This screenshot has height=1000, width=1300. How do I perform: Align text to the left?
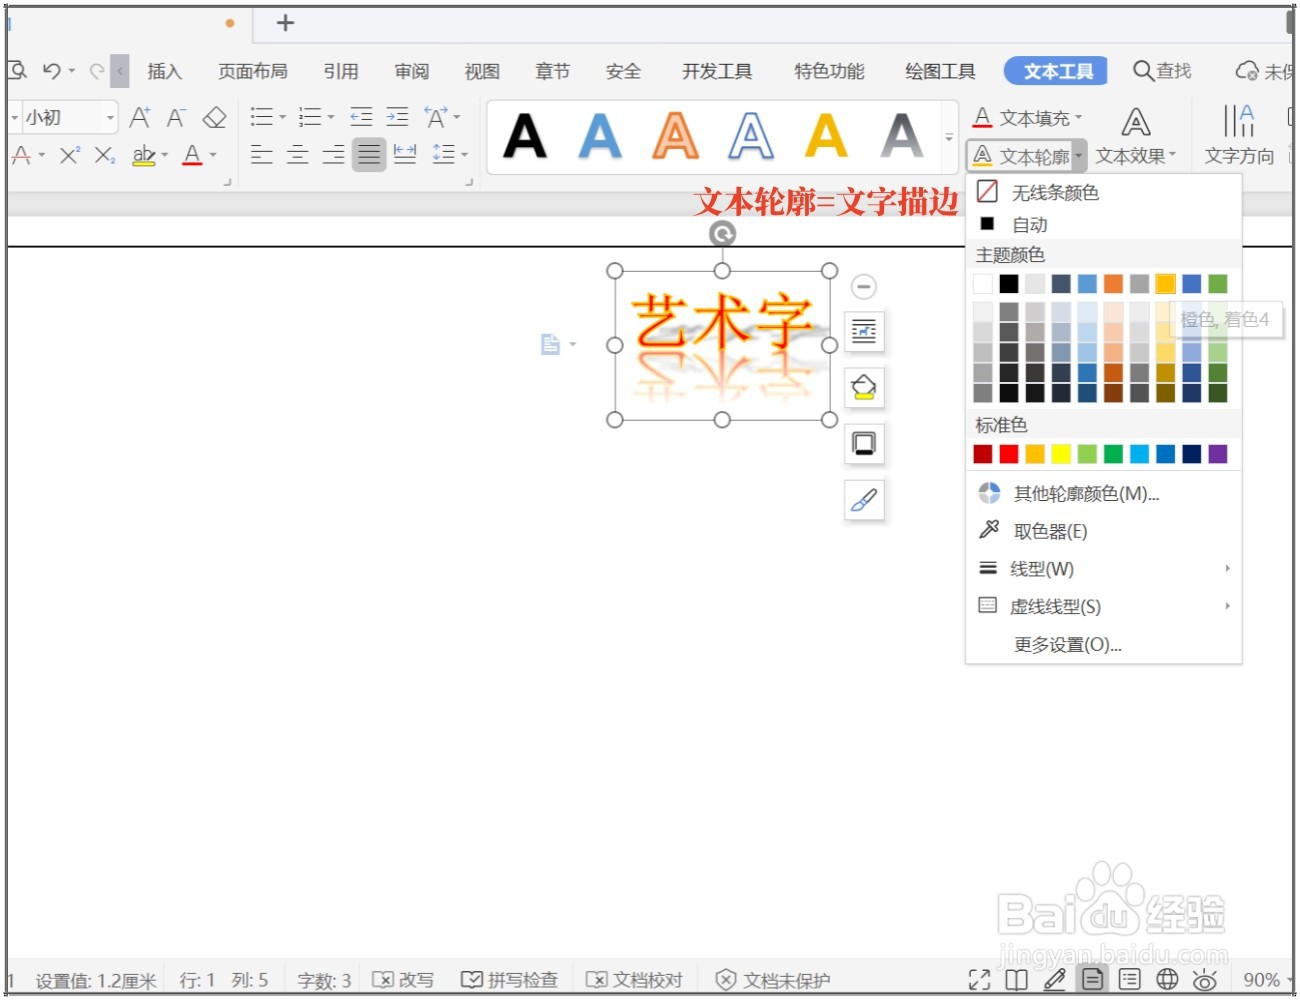coord(261,154)
